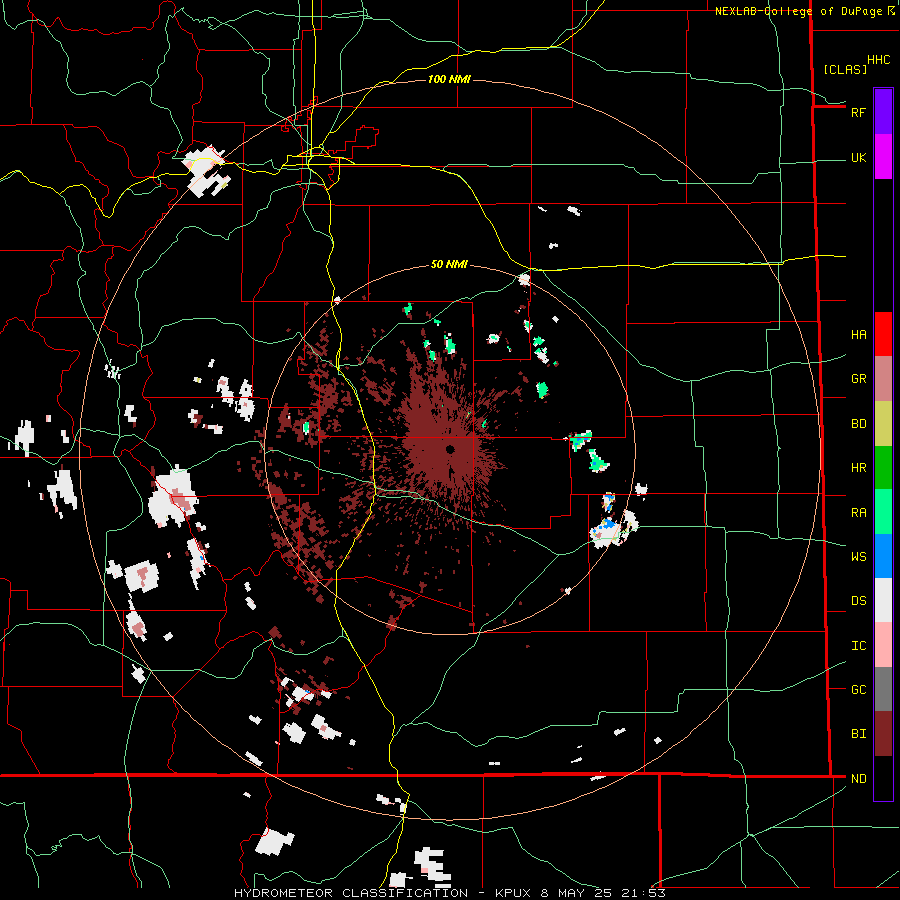Image resolution: width=900 pixels, height=900 pixels.
Task: Click the [CLAS] units label
Action: [x=845, y=70]
